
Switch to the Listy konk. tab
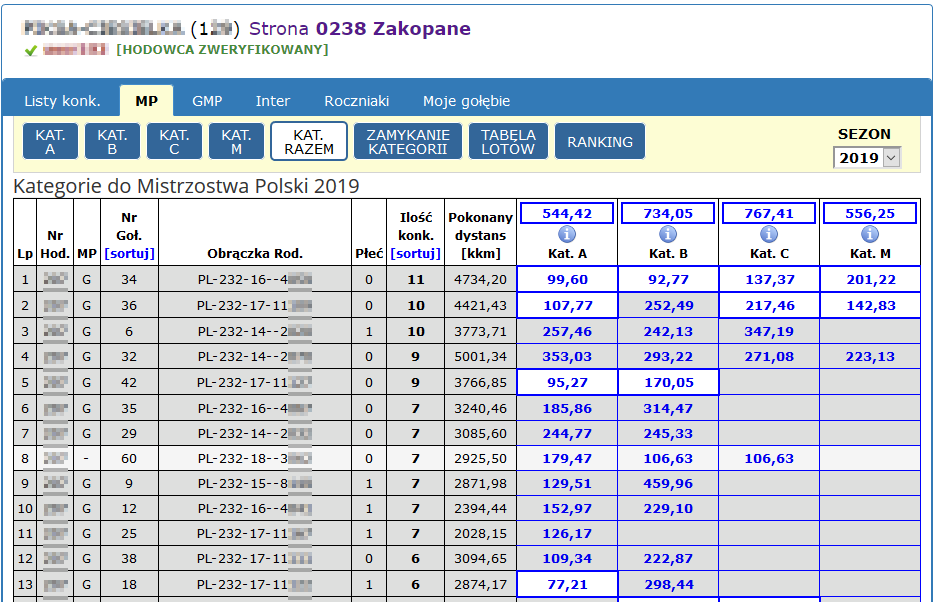pos(62,101)
